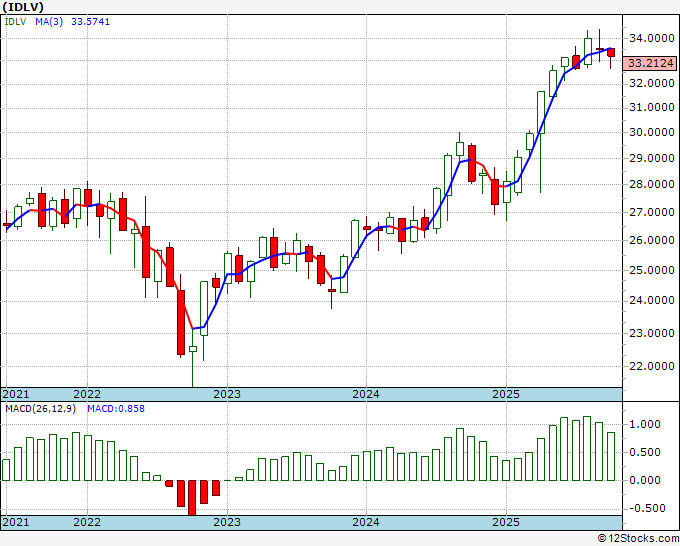Click the 30.0000 price axis label

point(651,132)
